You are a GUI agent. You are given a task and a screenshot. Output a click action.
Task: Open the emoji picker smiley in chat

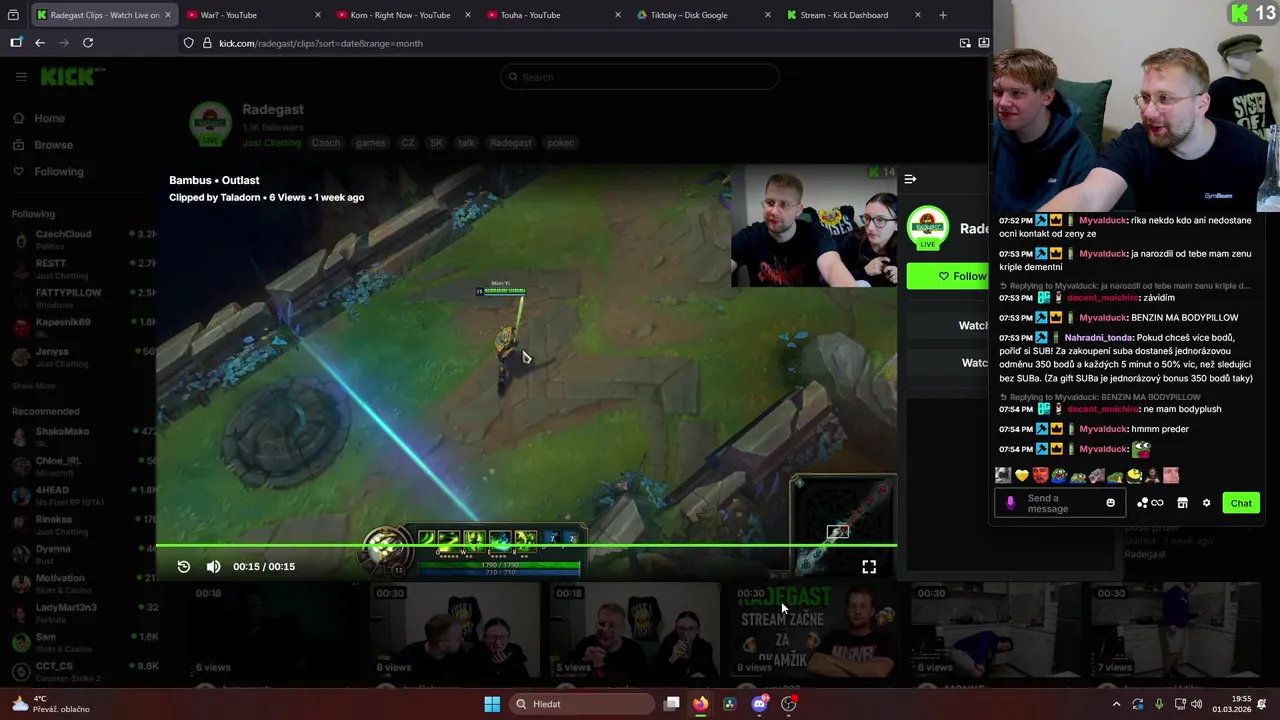1110,503
